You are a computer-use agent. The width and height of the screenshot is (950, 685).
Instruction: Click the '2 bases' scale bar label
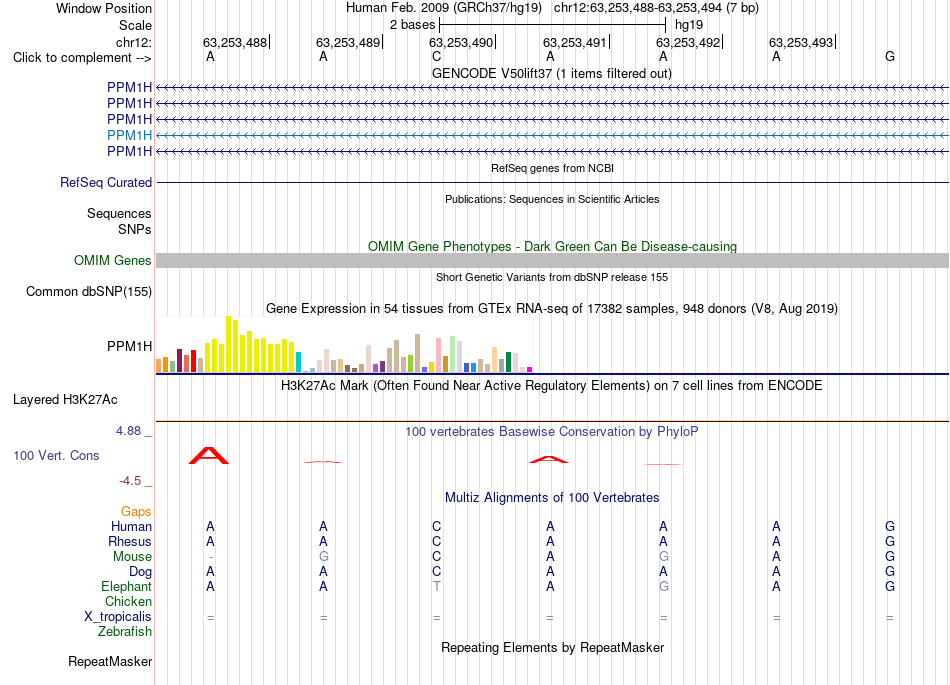pyautogui.click(x=412, y=25)
